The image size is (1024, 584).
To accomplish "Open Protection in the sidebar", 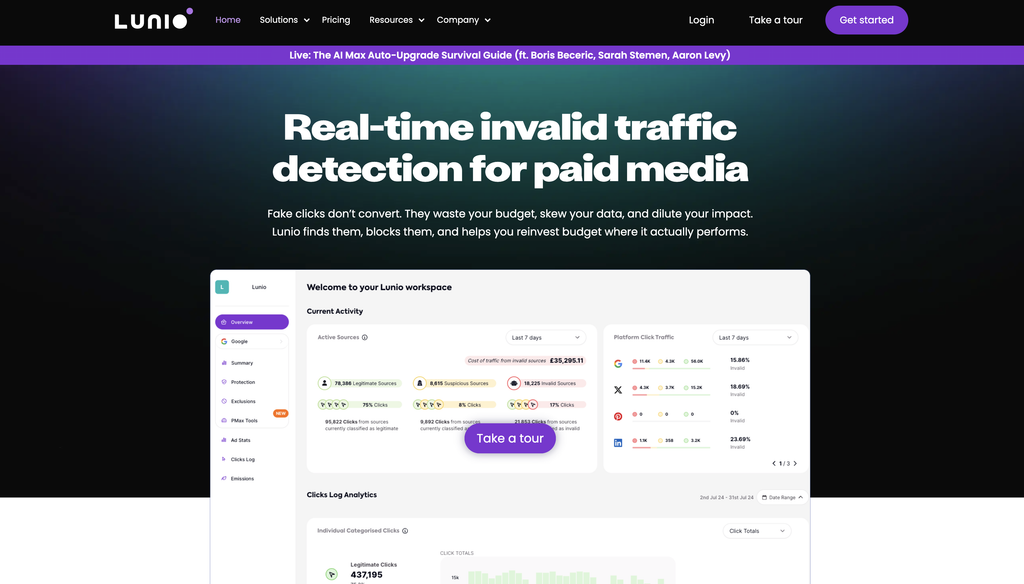I will click(x=243, y=382).
